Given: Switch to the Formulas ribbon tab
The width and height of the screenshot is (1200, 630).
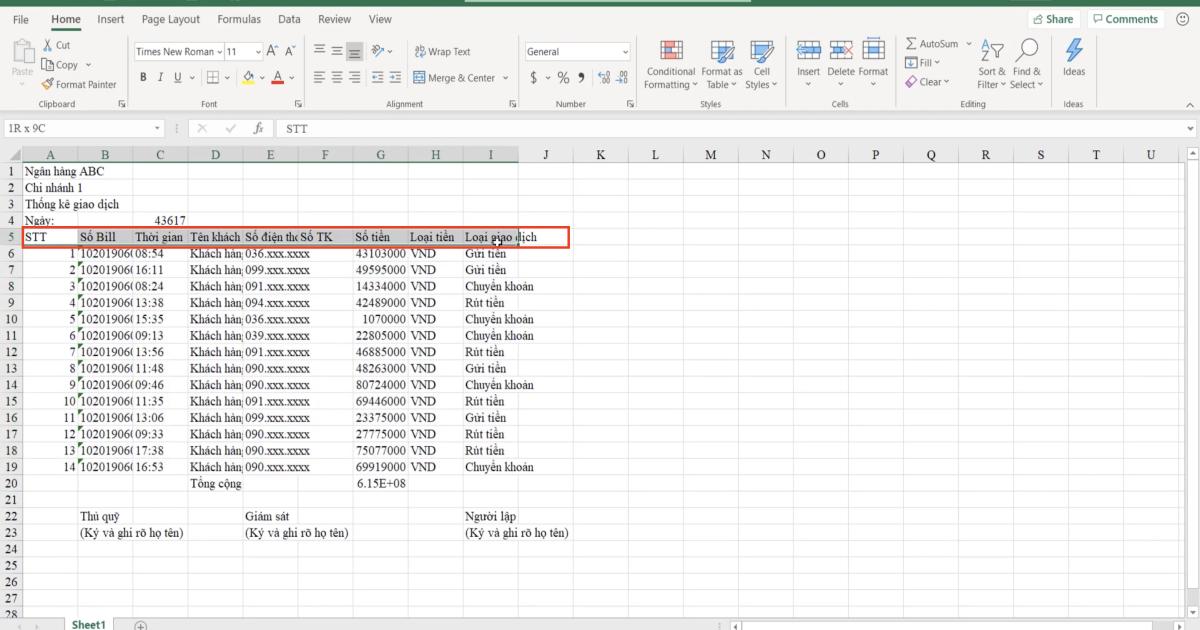Looking at the screenshot, I should click(x=239, y=18).
